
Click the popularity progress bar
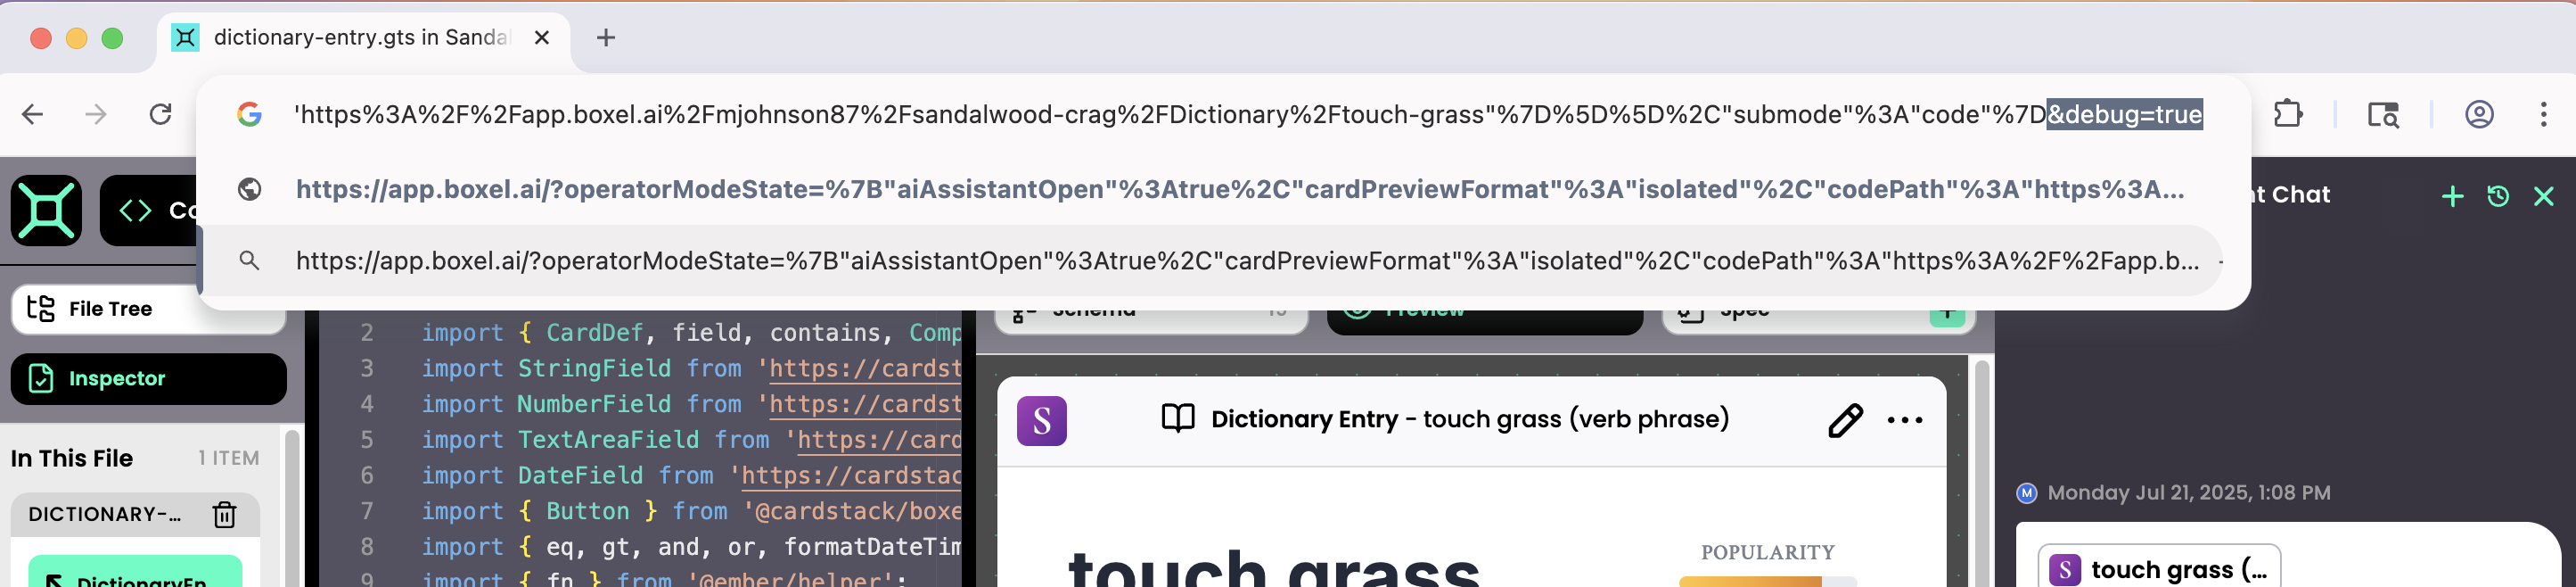pos(1767,581)
